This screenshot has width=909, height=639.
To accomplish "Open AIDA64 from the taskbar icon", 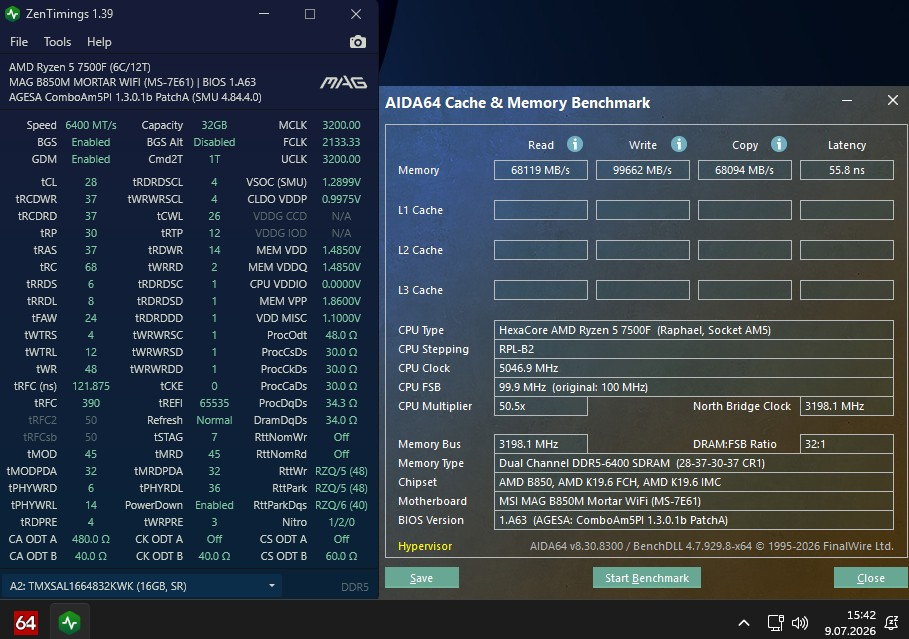I will 26,623.
